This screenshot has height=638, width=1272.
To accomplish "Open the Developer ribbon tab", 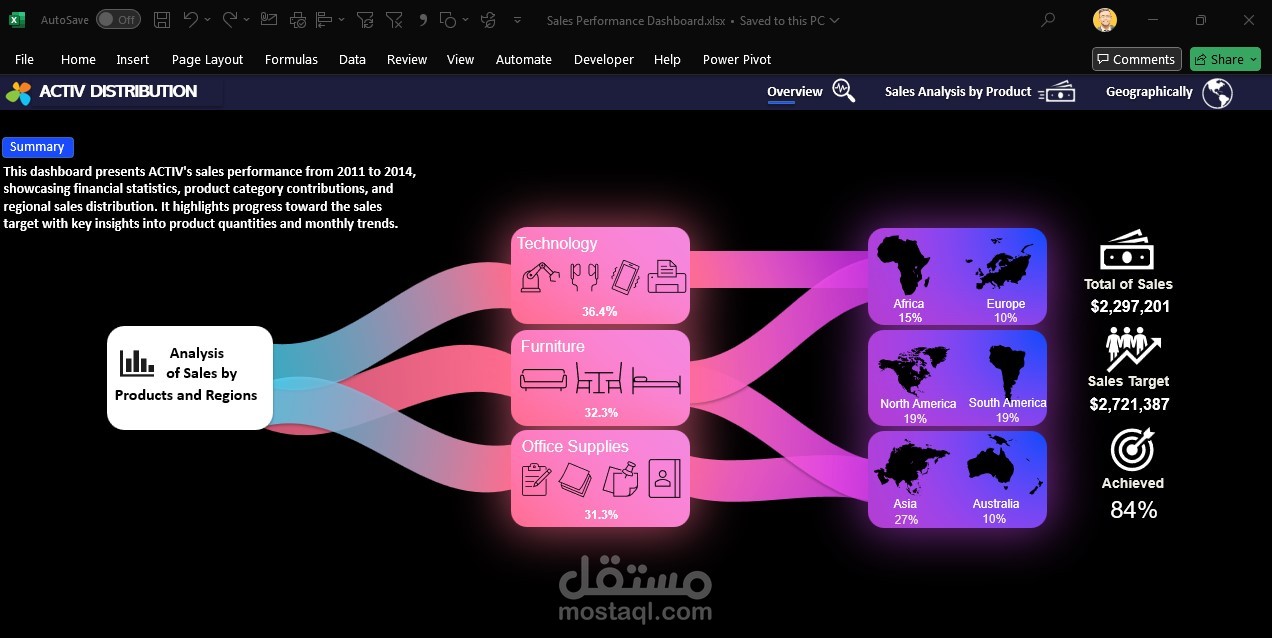I will click(x=604, y=59).
